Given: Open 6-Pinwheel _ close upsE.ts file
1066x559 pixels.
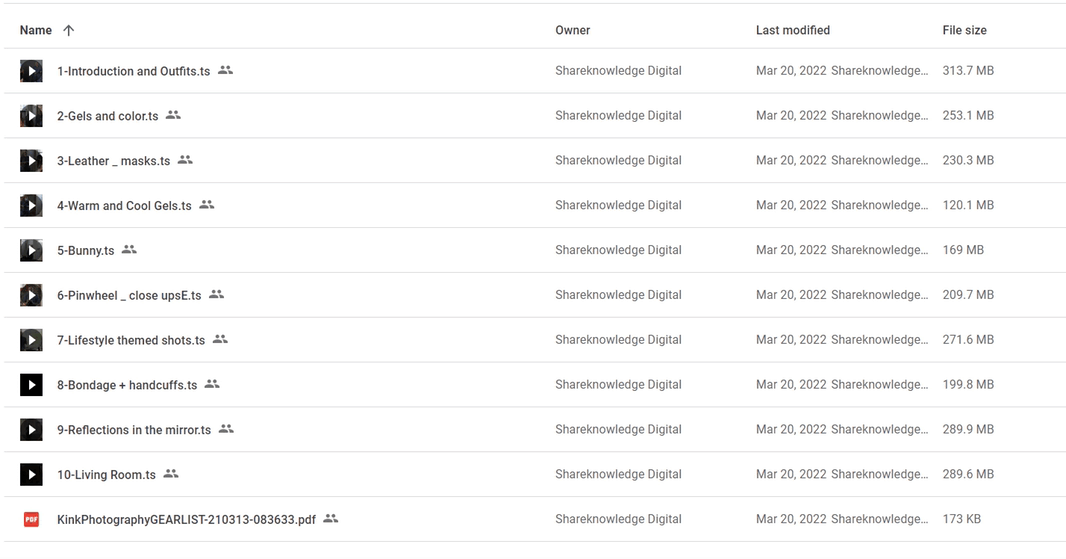Looking at the screenshot, I should (129, 296).
